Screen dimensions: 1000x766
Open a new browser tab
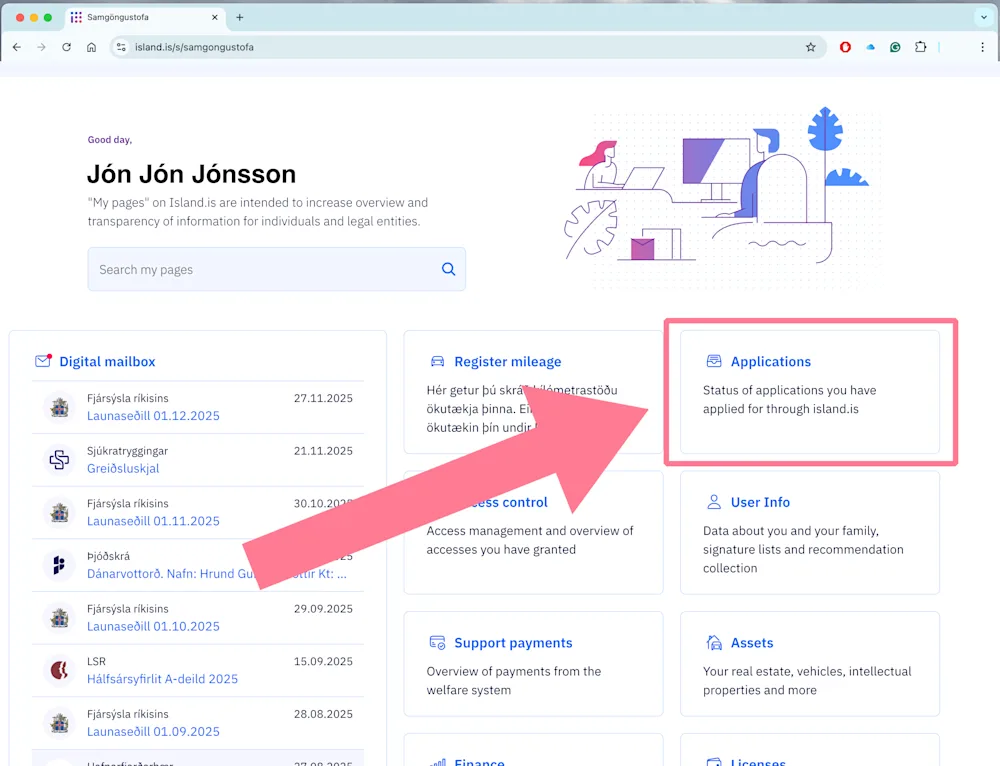tap(240, 18)
